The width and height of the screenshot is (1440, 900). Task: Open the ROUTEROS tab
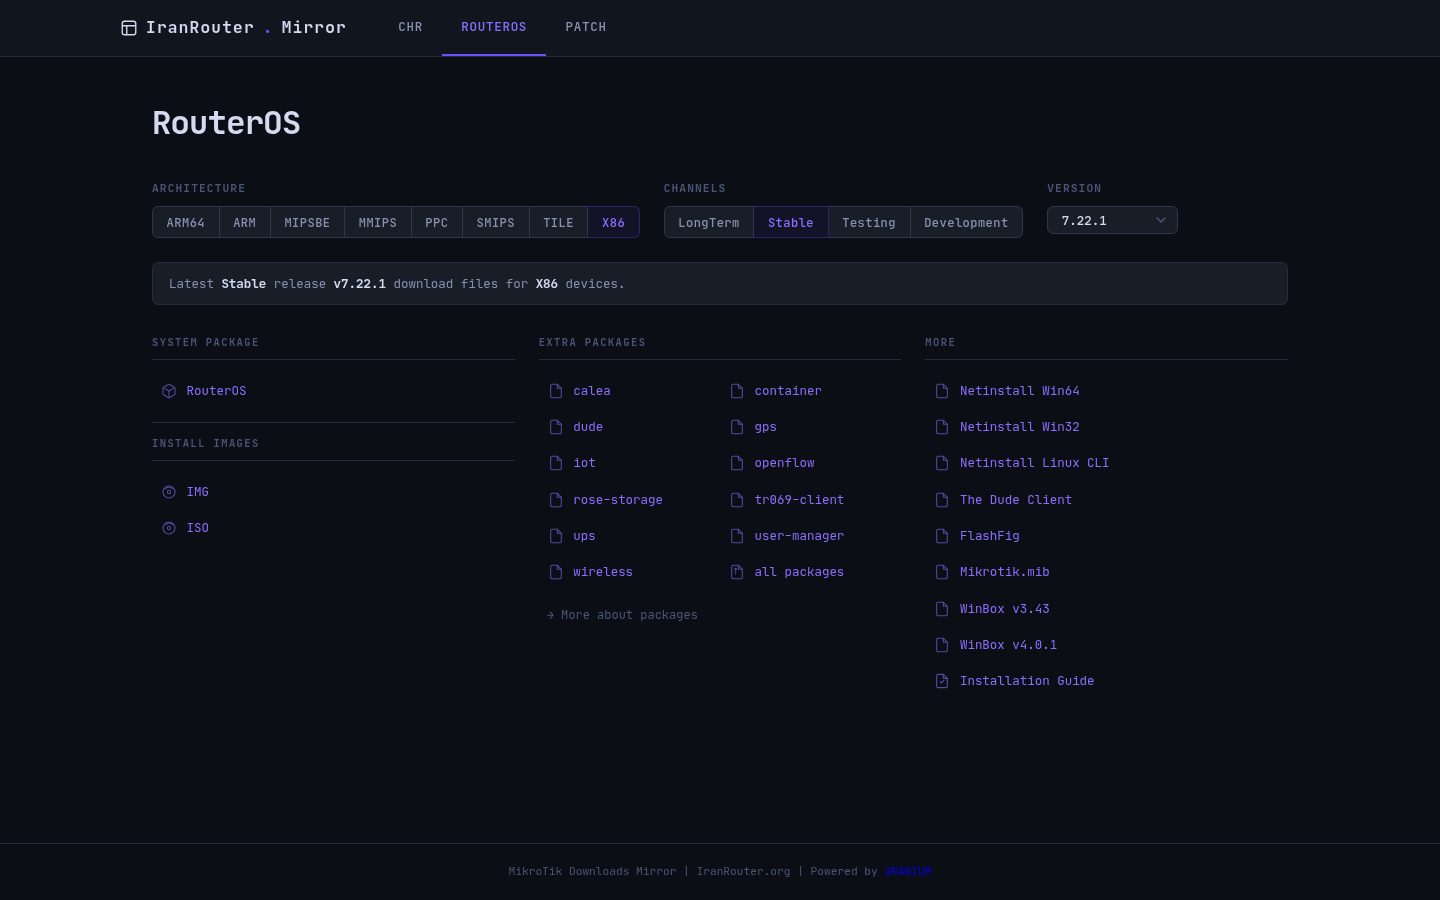[494, 27]
